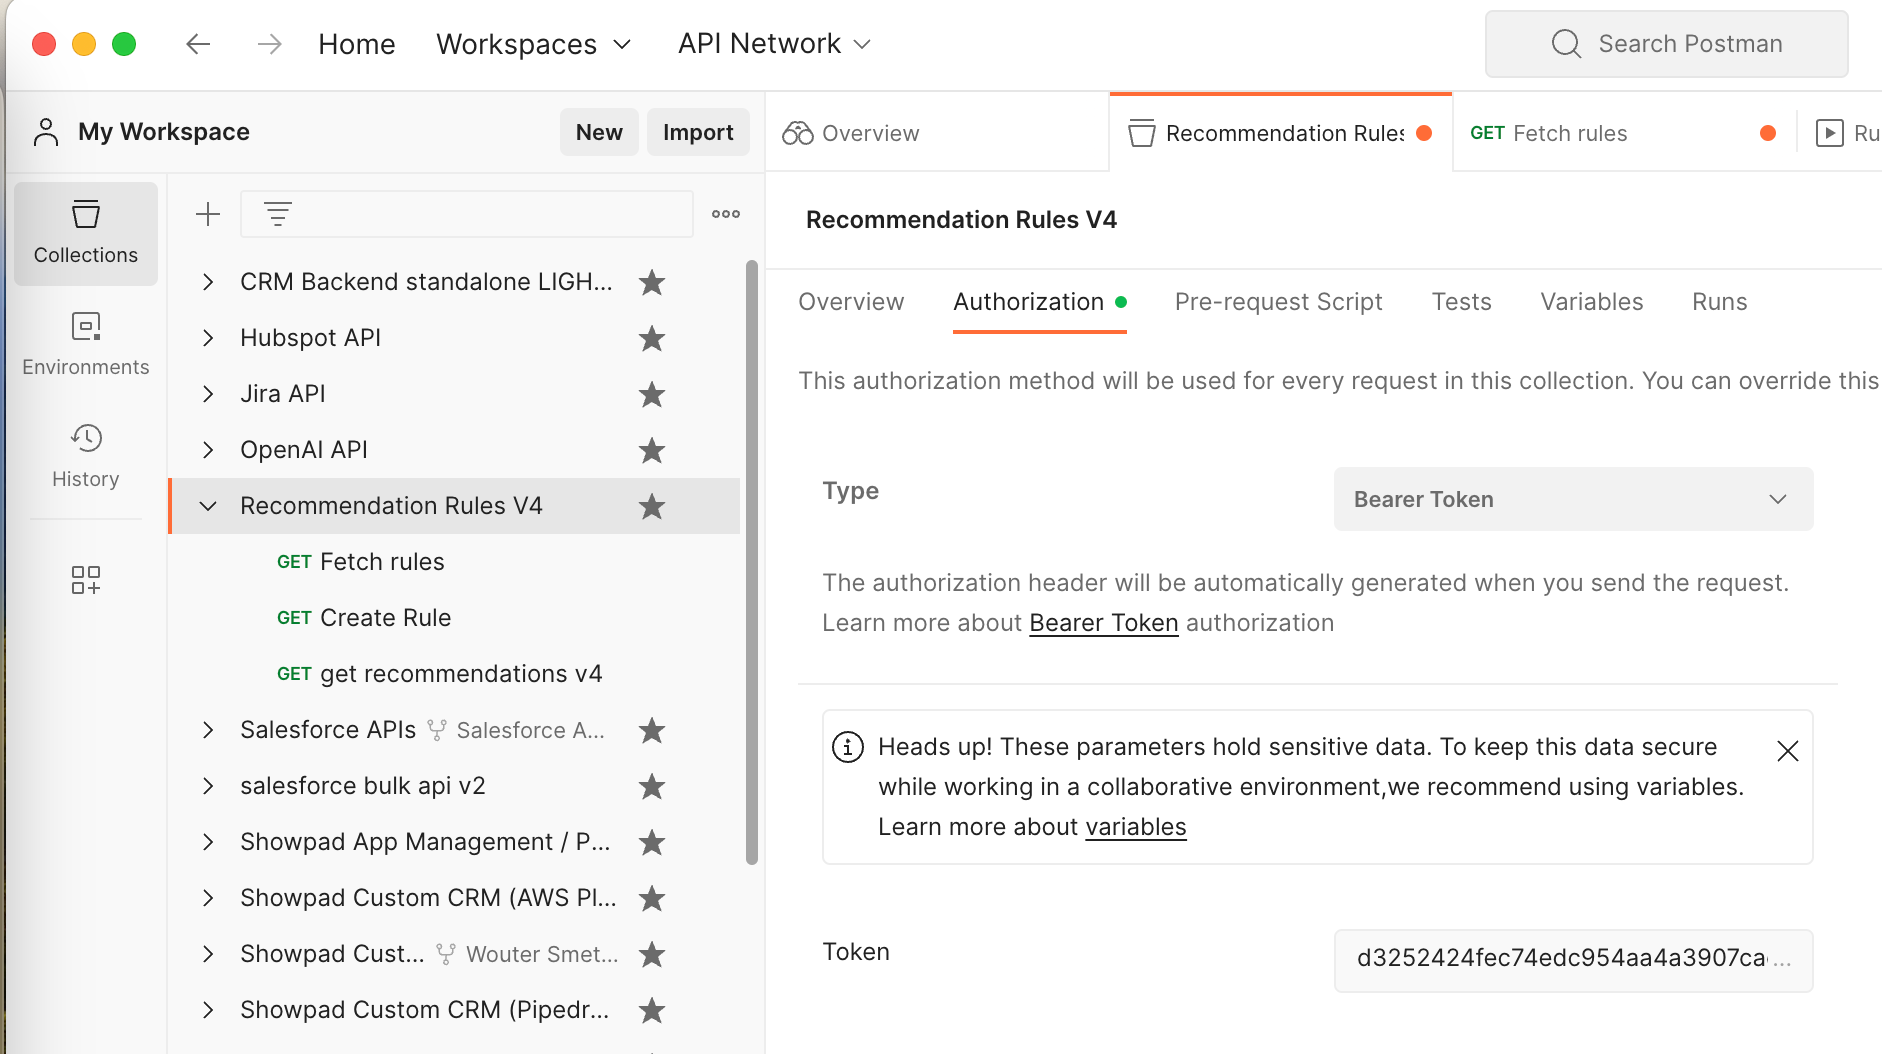The image size is (1882, 1054).
Task: Toggle star on Jira API collection
Action: click(652, 395)
